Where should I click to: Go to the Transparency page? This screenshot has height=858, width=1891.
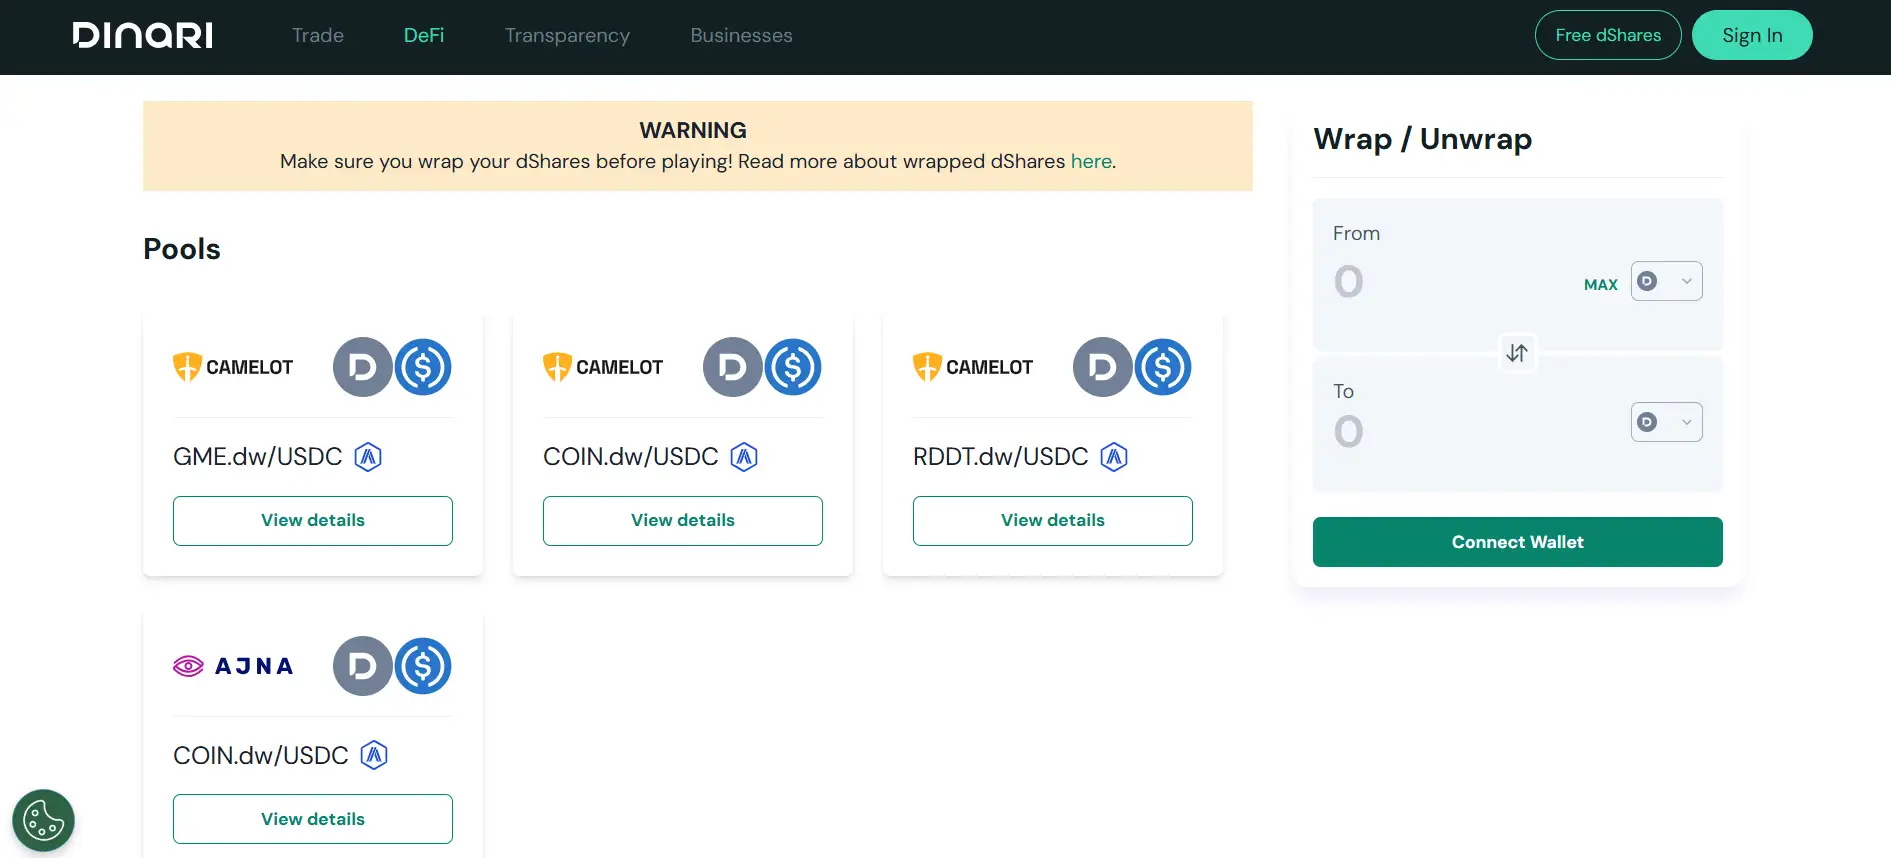(567, 36)
